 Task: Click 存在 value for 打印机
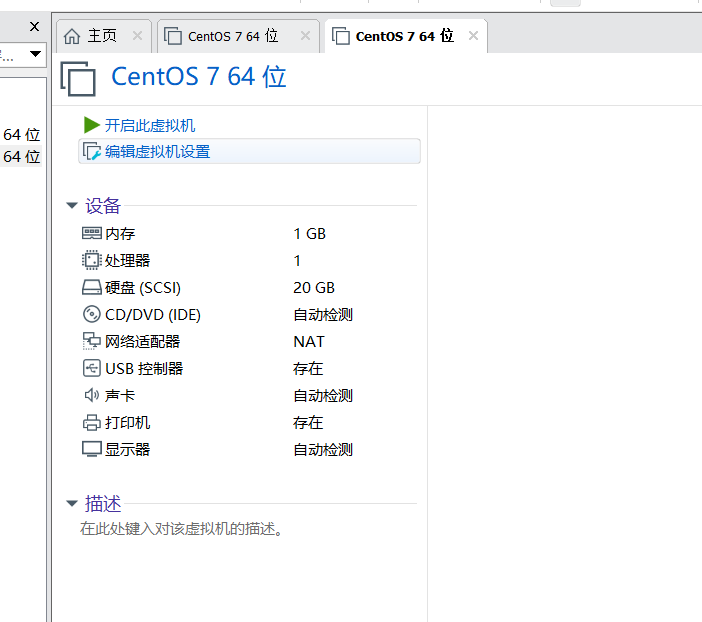(308, 423)
